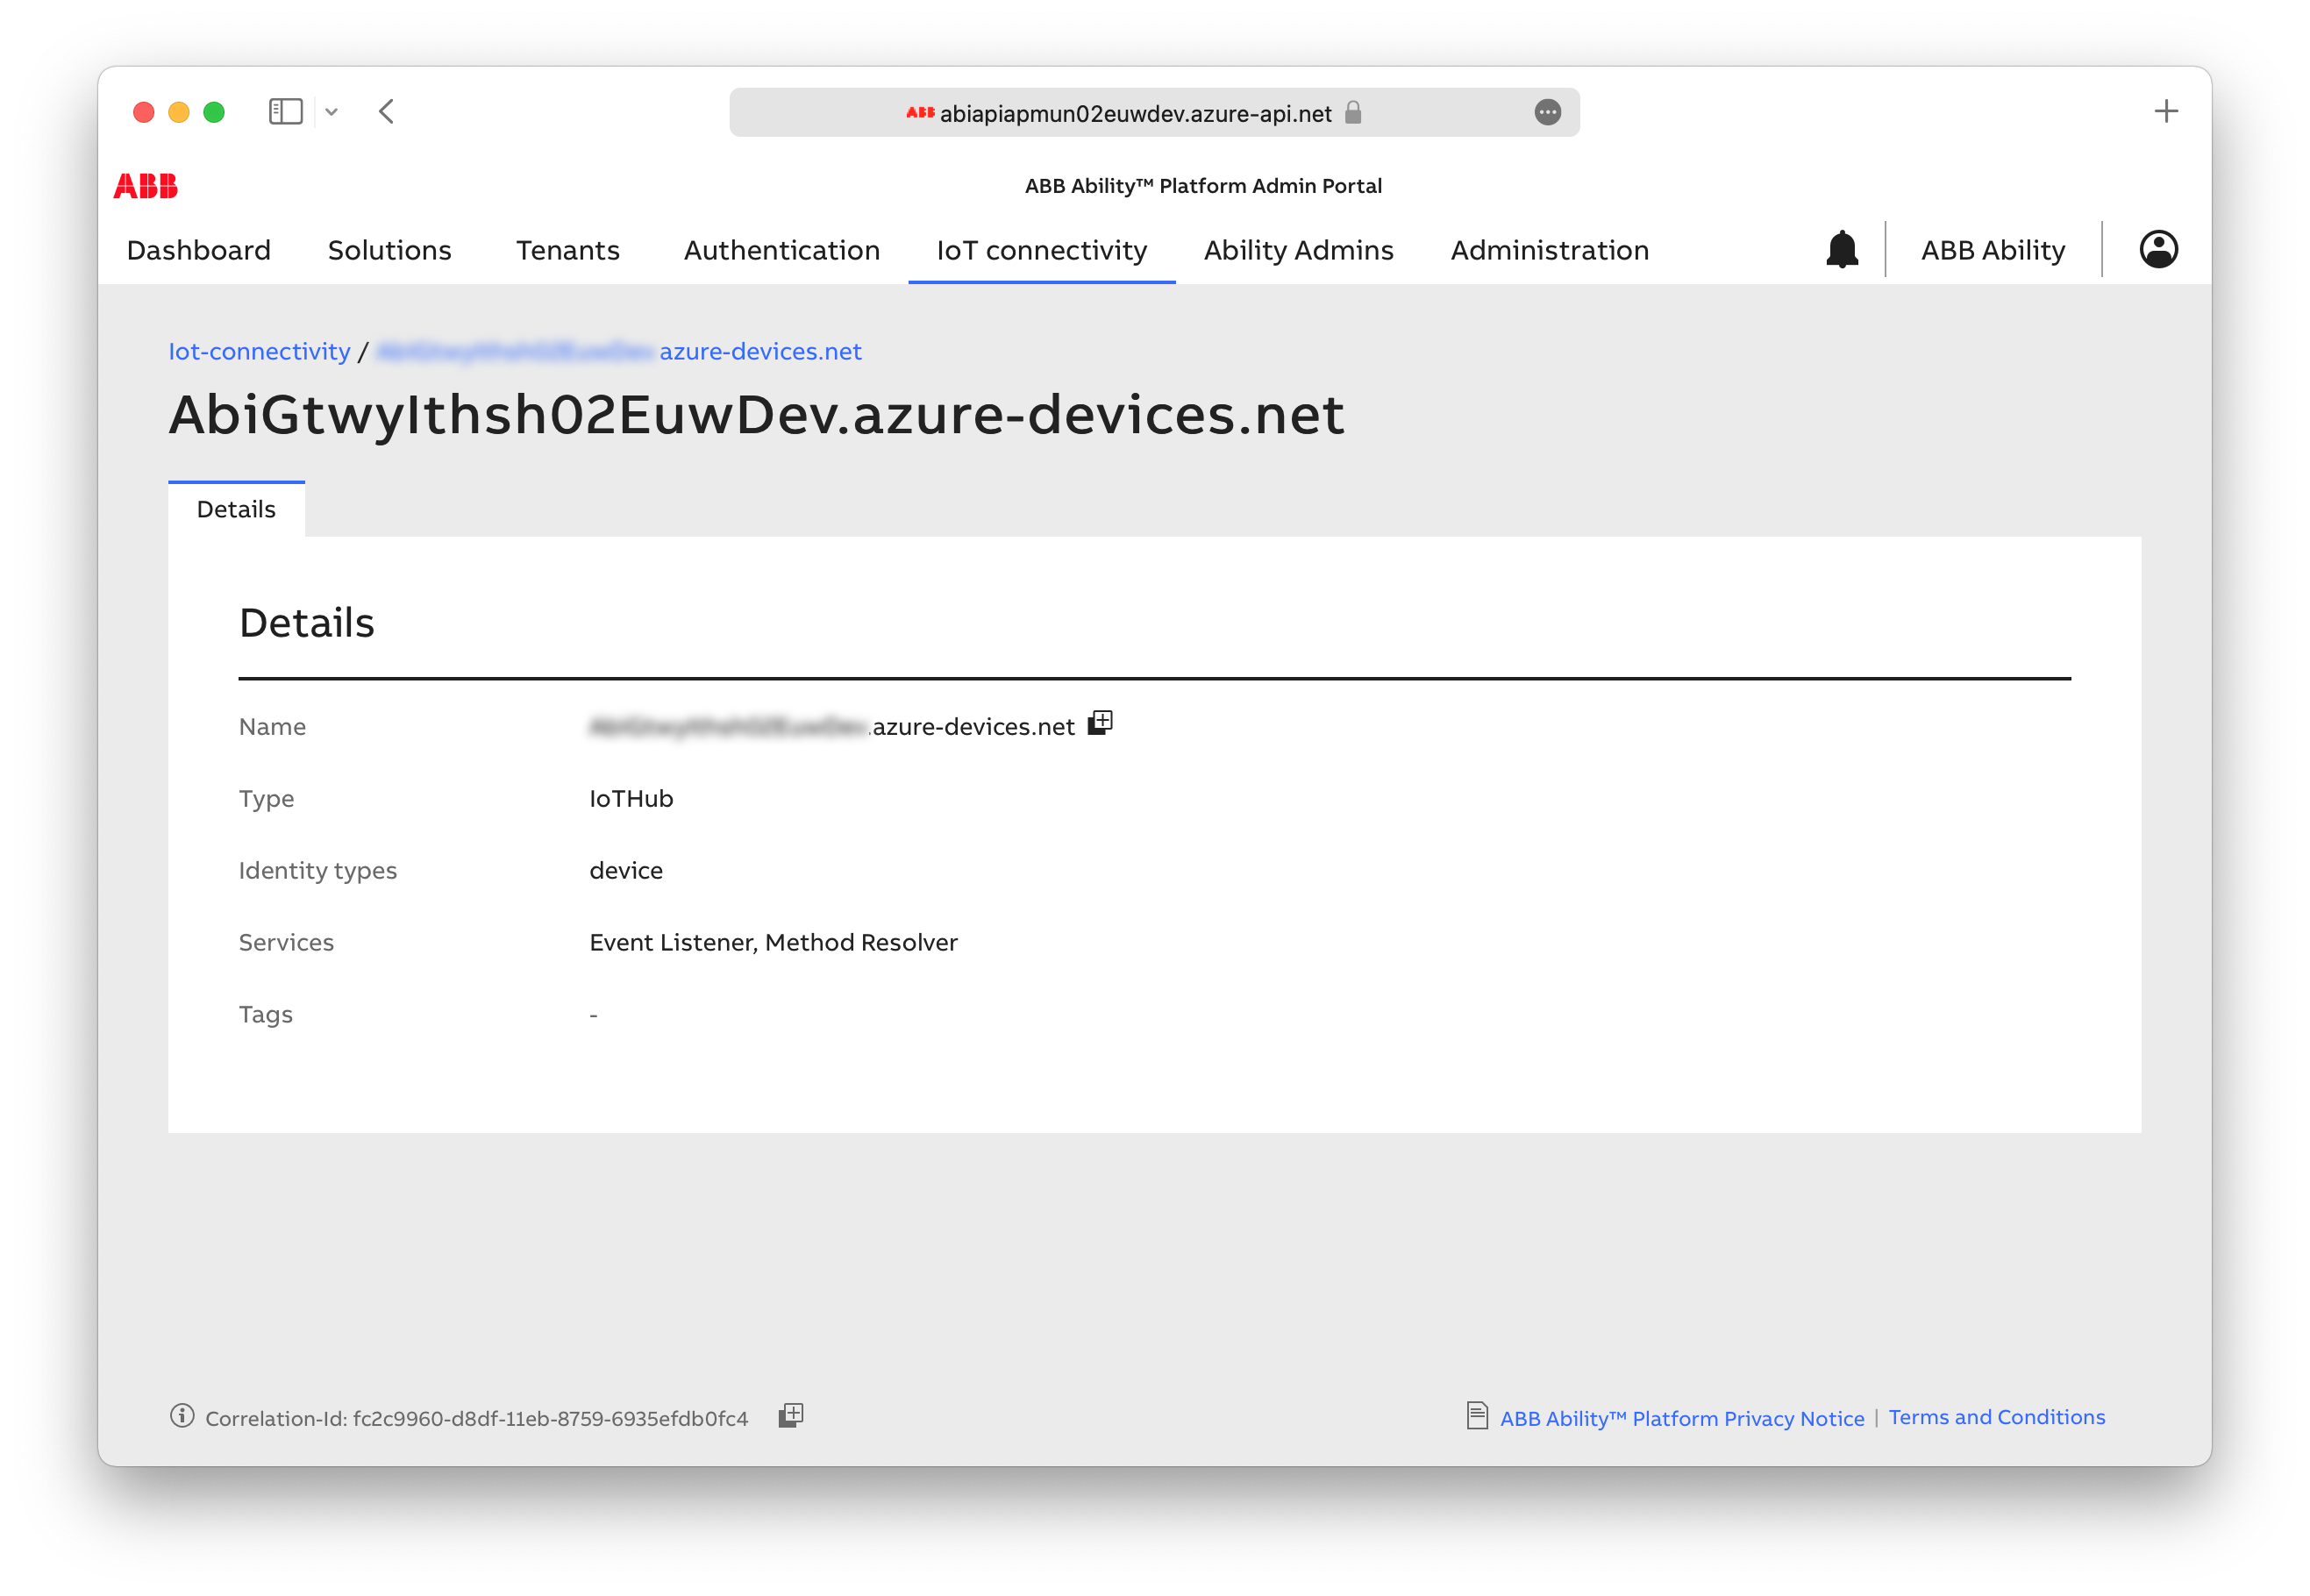
Task: Click the ABB Ability Platform Admin Portal title
Action: click(1203, 186)
